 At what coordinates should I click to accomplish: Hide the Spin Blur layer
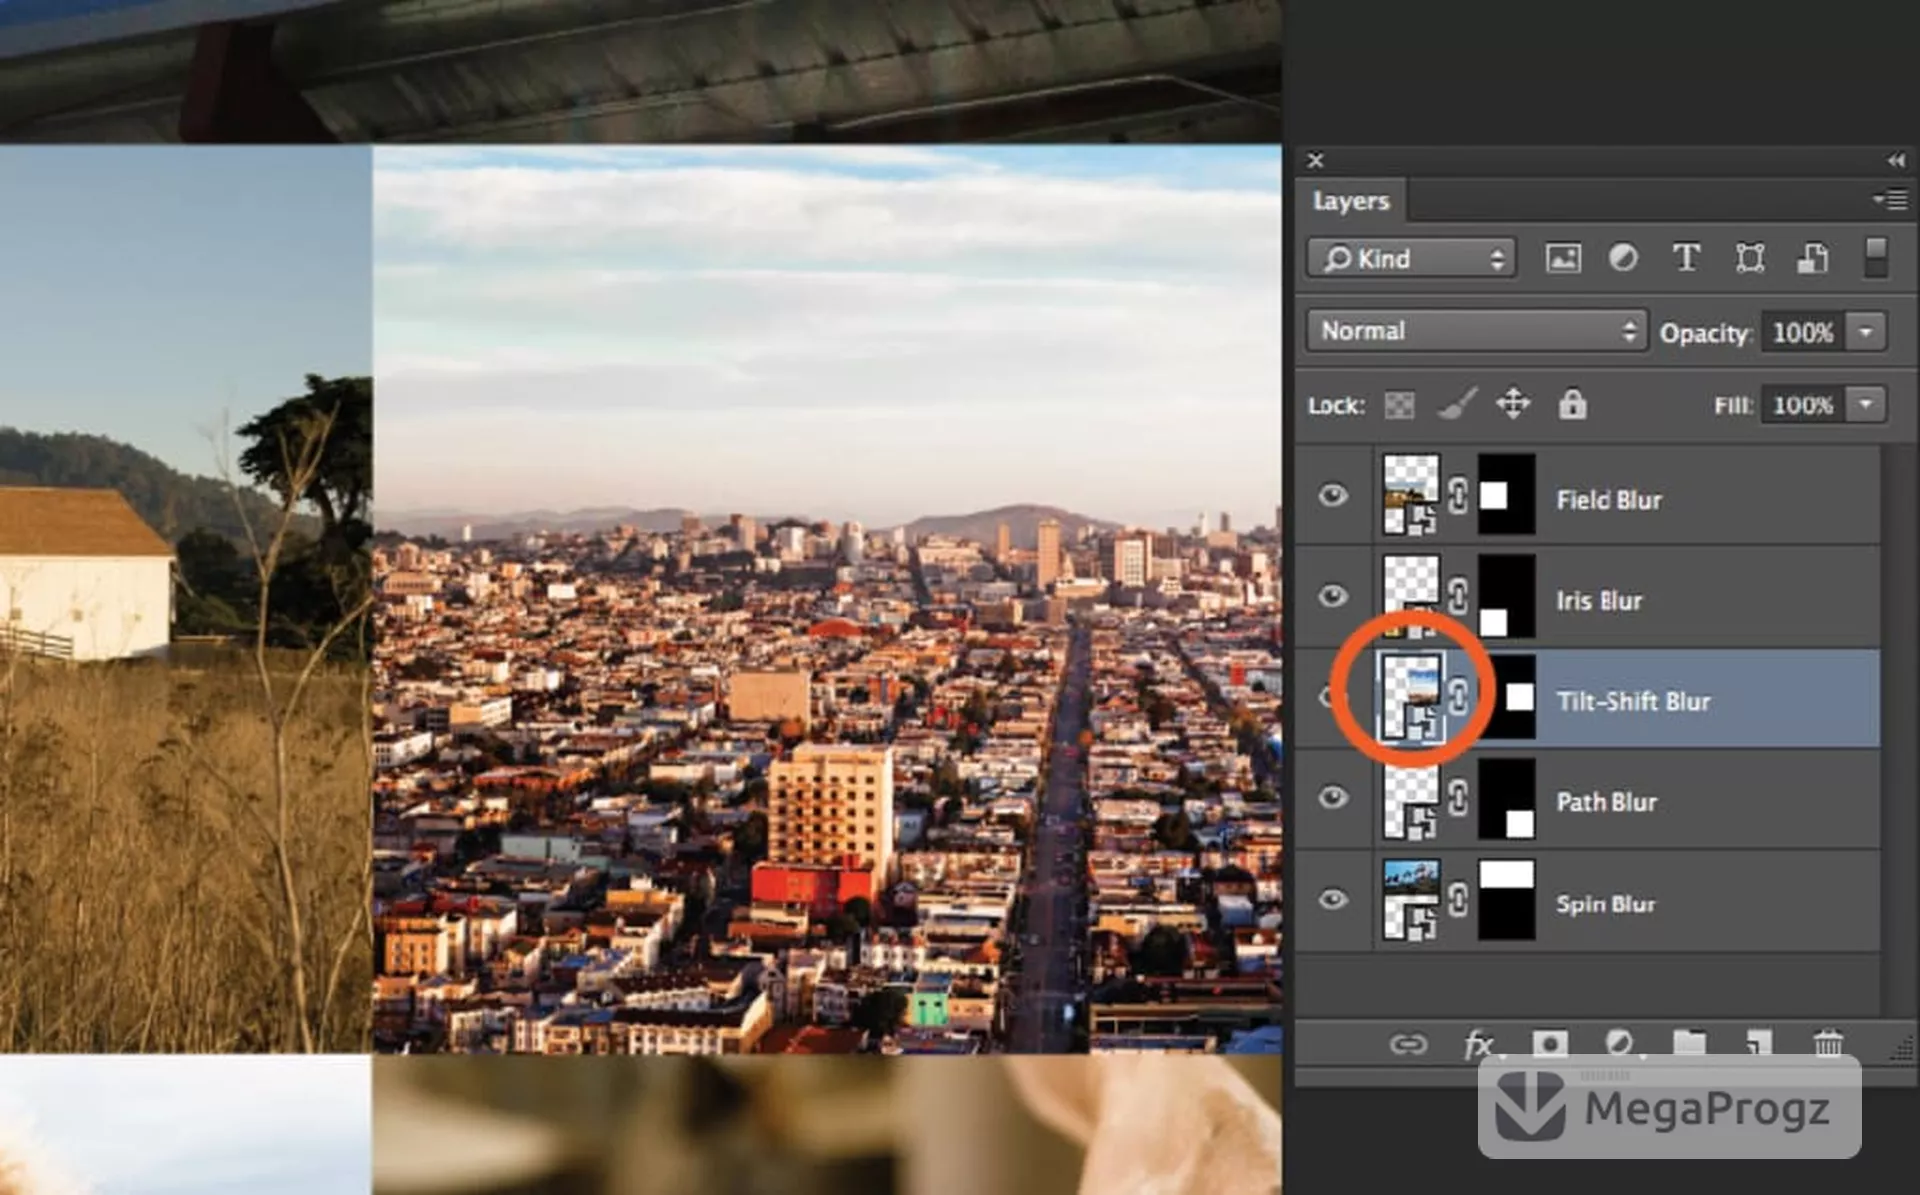[x=1333, y=900]
